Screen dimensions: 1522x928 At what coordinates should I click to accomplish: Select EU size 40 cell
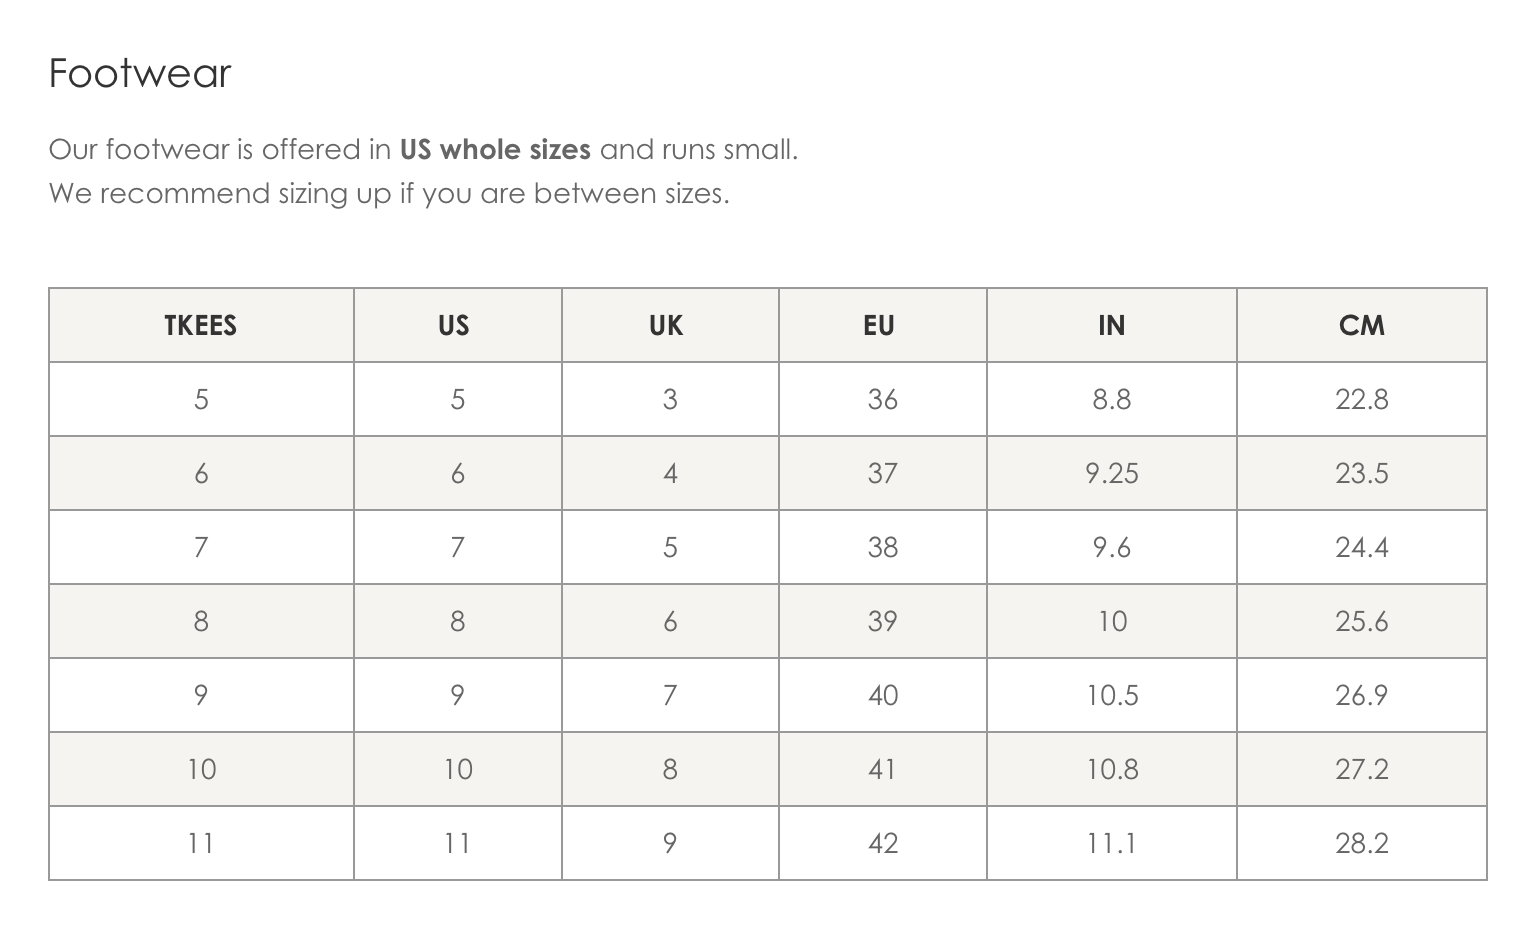click(883, 695)
